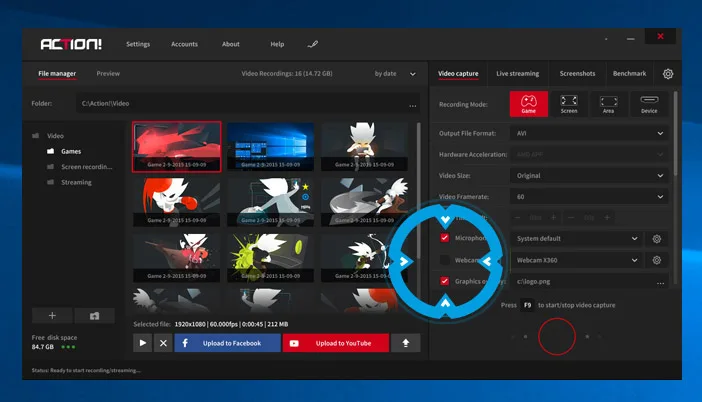The width and height of the screenshot is (702, 402).
Task: Open Microphone device settings gear
Action: click(657, 239)
